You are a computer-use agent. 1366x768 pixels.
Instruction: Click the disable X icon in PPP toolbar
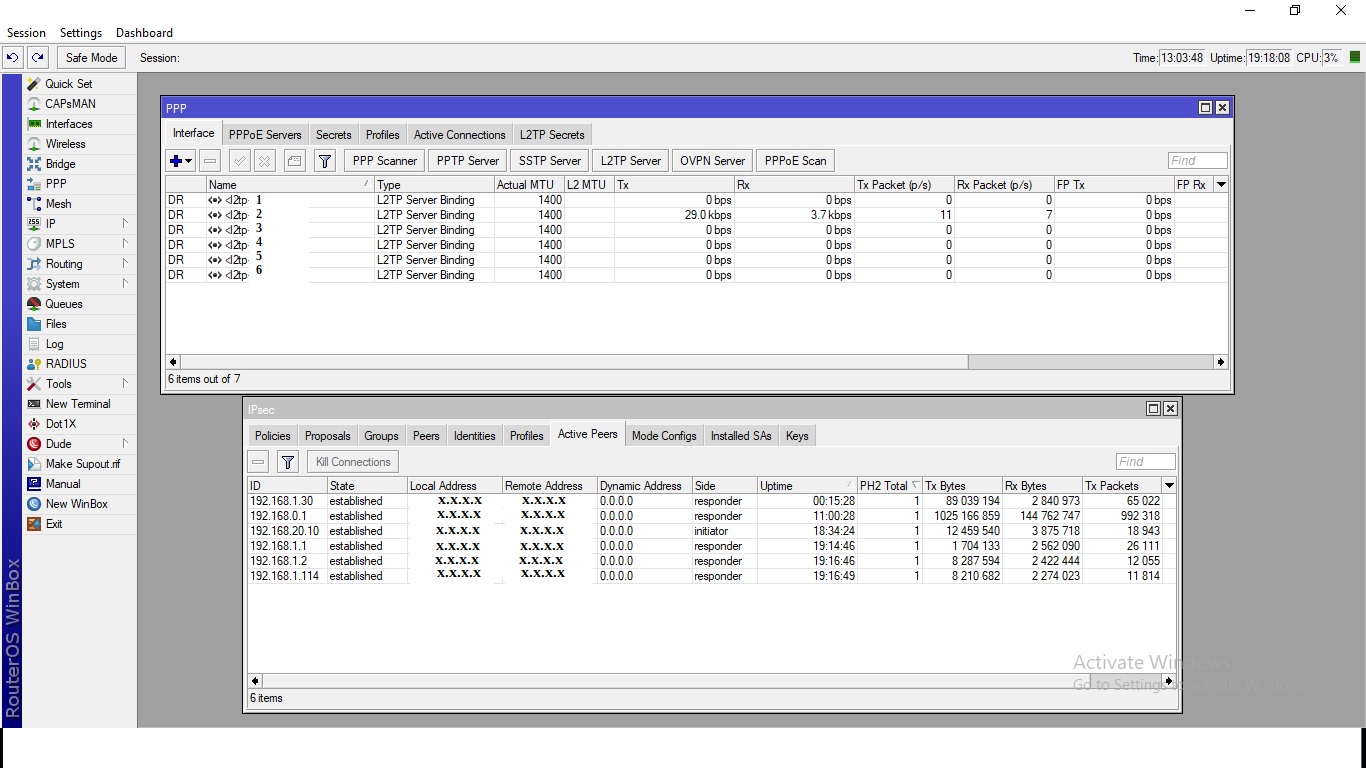(264, 161)
